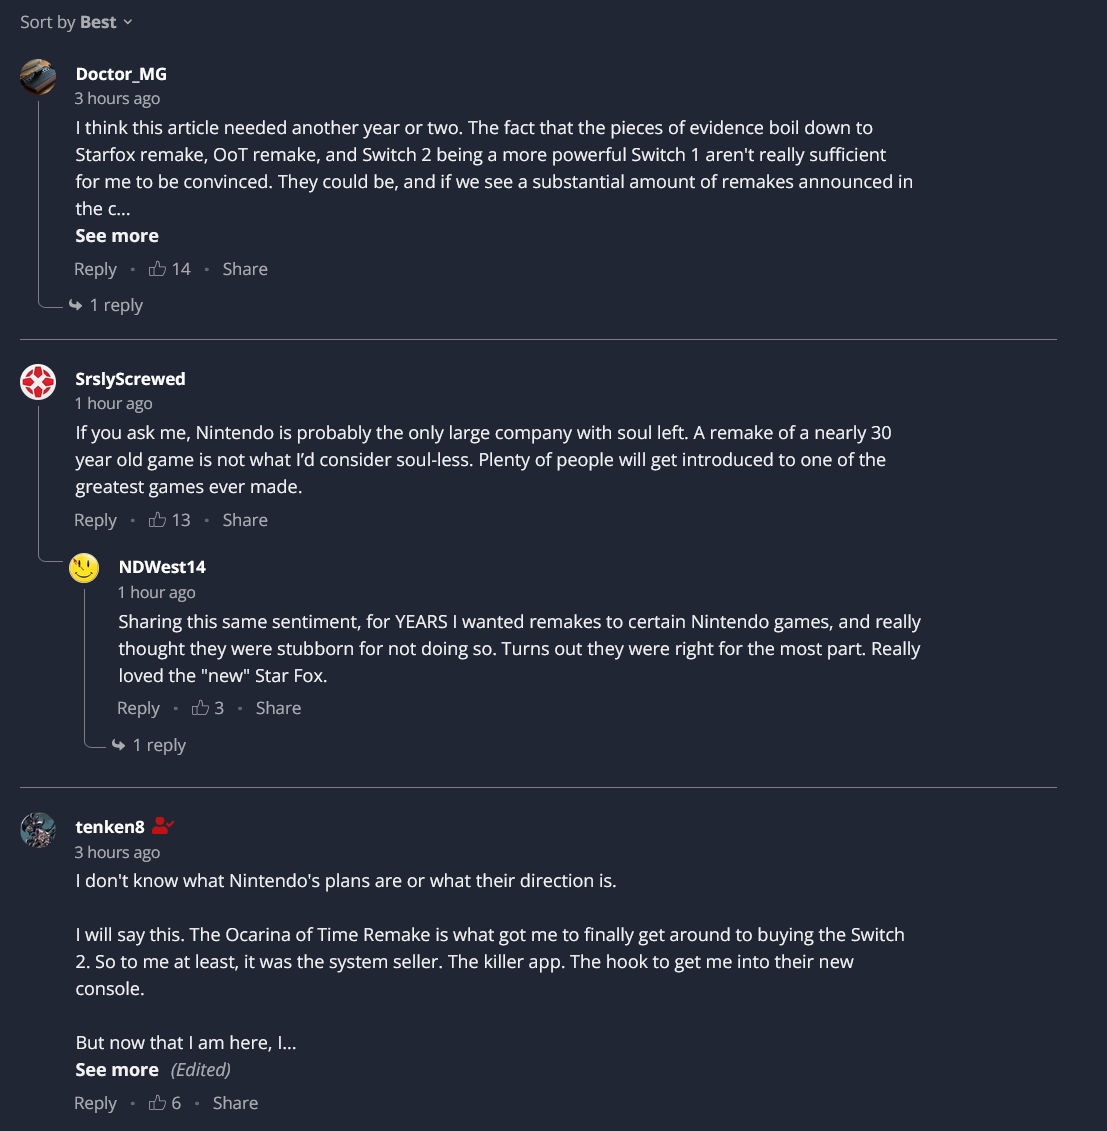Image resolution: width=1107 pixels, height=1131 pixels.
Task: Expand tenken8's comment with See more
Action: [117, 1070]
